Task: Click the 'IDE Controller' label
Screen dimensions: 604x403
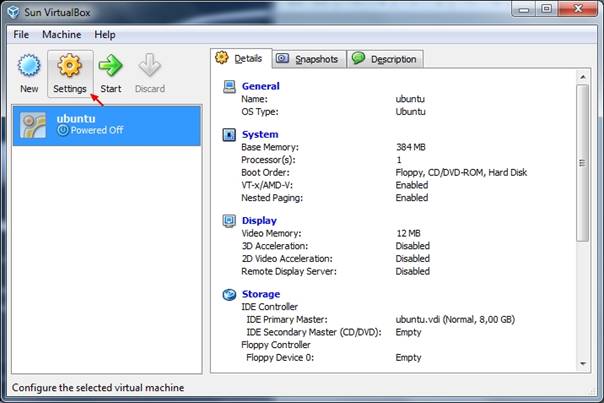Action: pyautogui.click(x=269, y=307)
